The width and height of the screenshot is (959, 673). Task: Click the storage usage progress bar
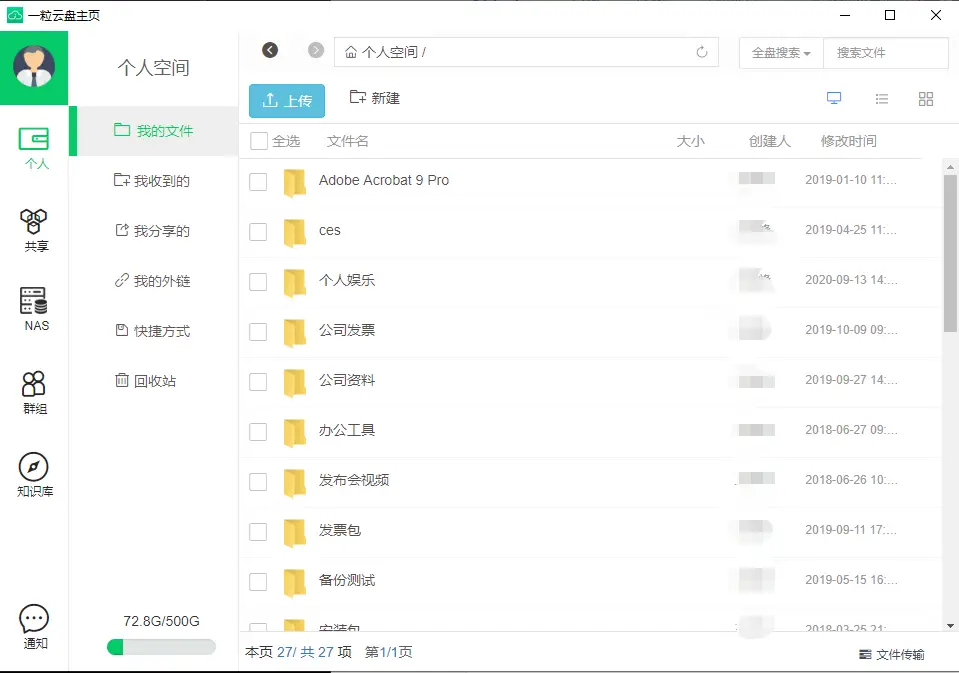tap(161, 647)
